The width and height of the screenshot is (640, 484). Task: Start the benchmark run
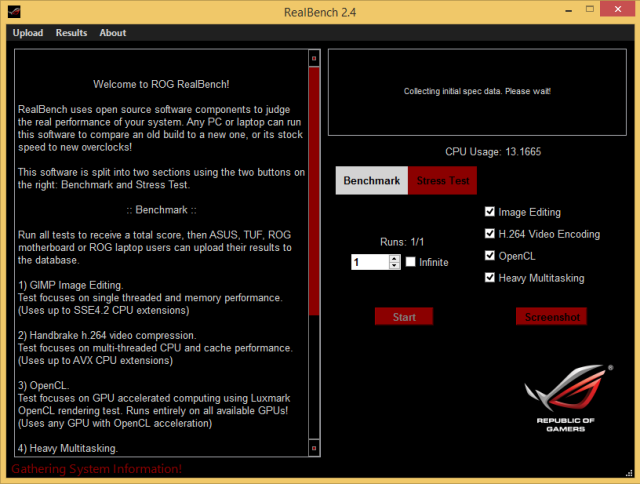click(404, 317)
